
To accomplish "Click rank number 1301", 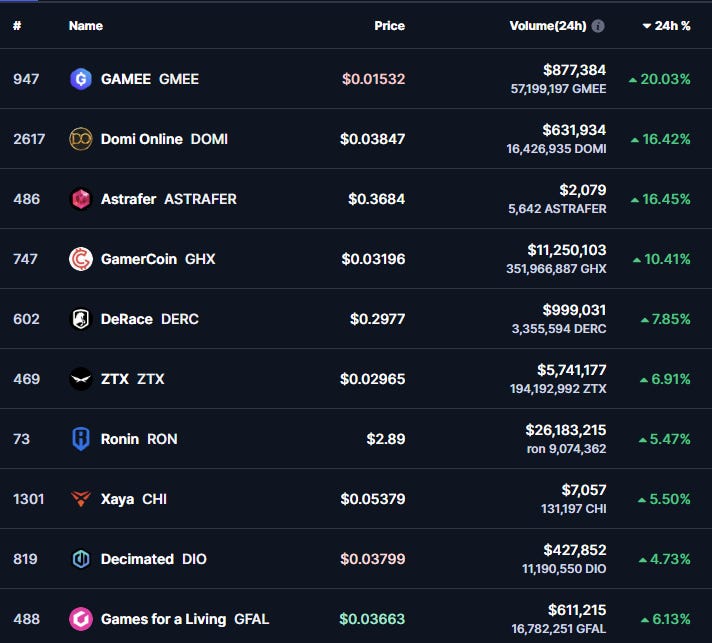I will [29, 499].
